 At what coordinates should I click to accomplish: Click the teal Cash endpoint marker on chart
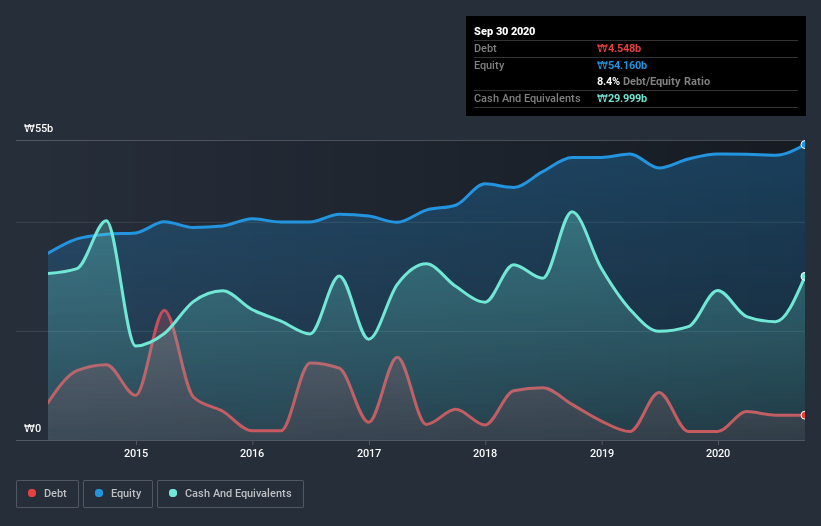804,276
